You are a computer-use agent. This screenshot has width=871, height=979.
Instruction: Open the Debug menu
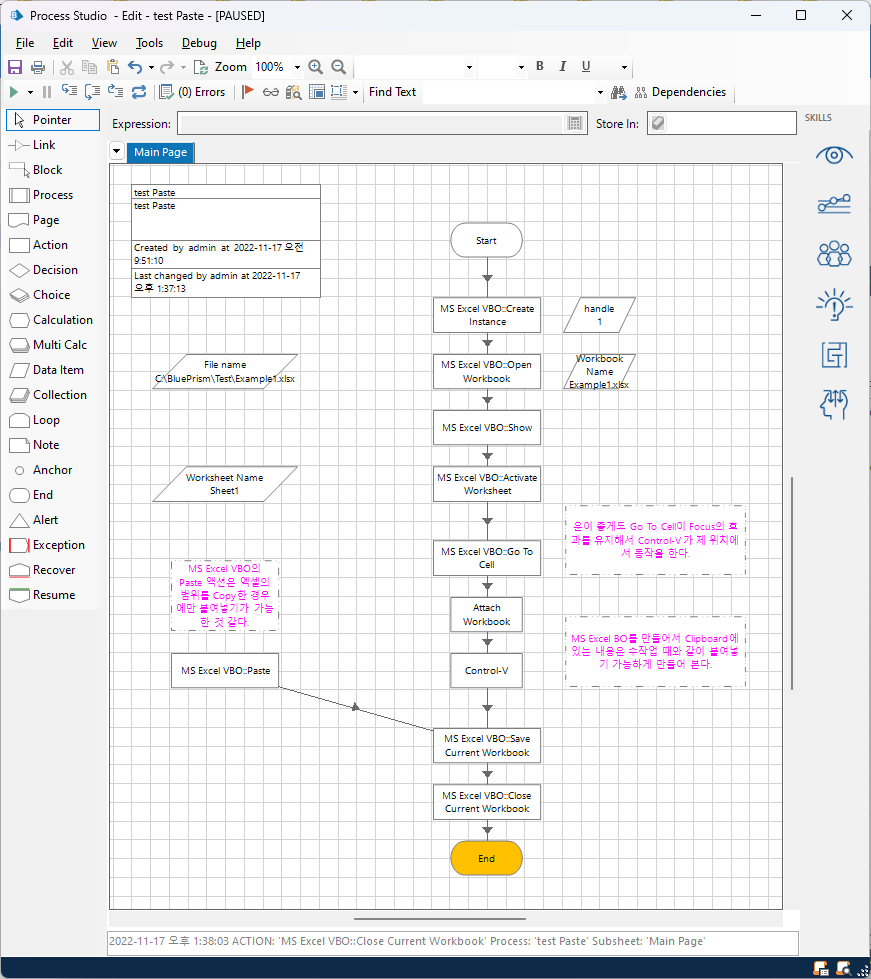coord(199,43)
